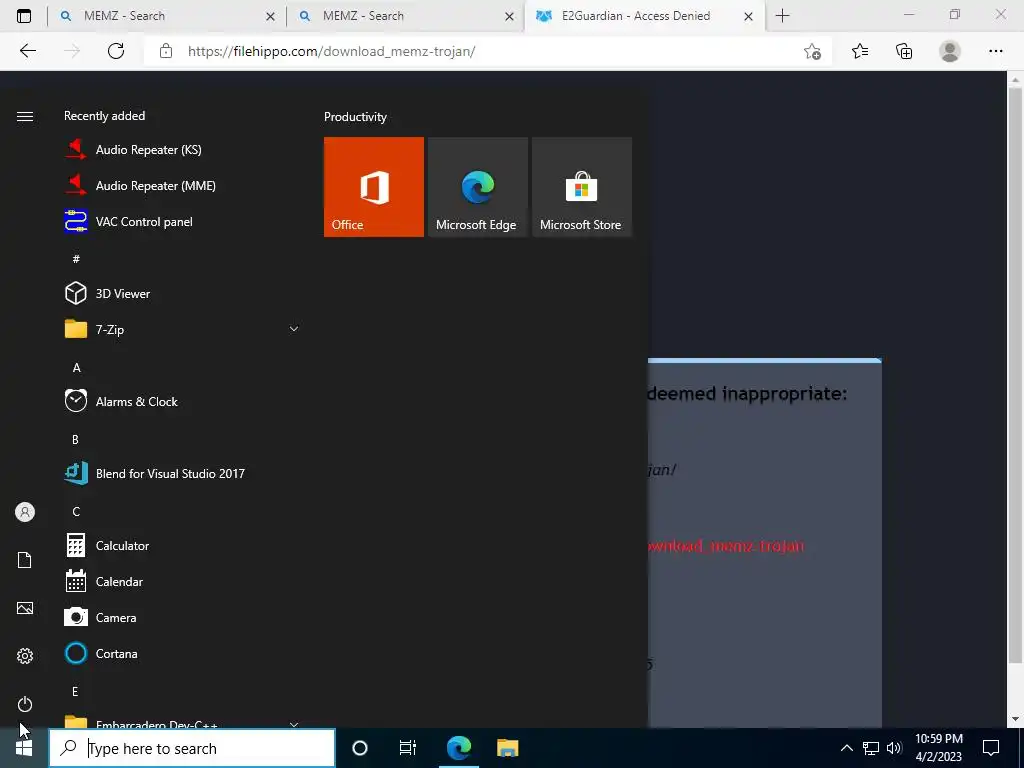
Task: Click Cortana circle on taskbar
Action: tap(360, 748)
